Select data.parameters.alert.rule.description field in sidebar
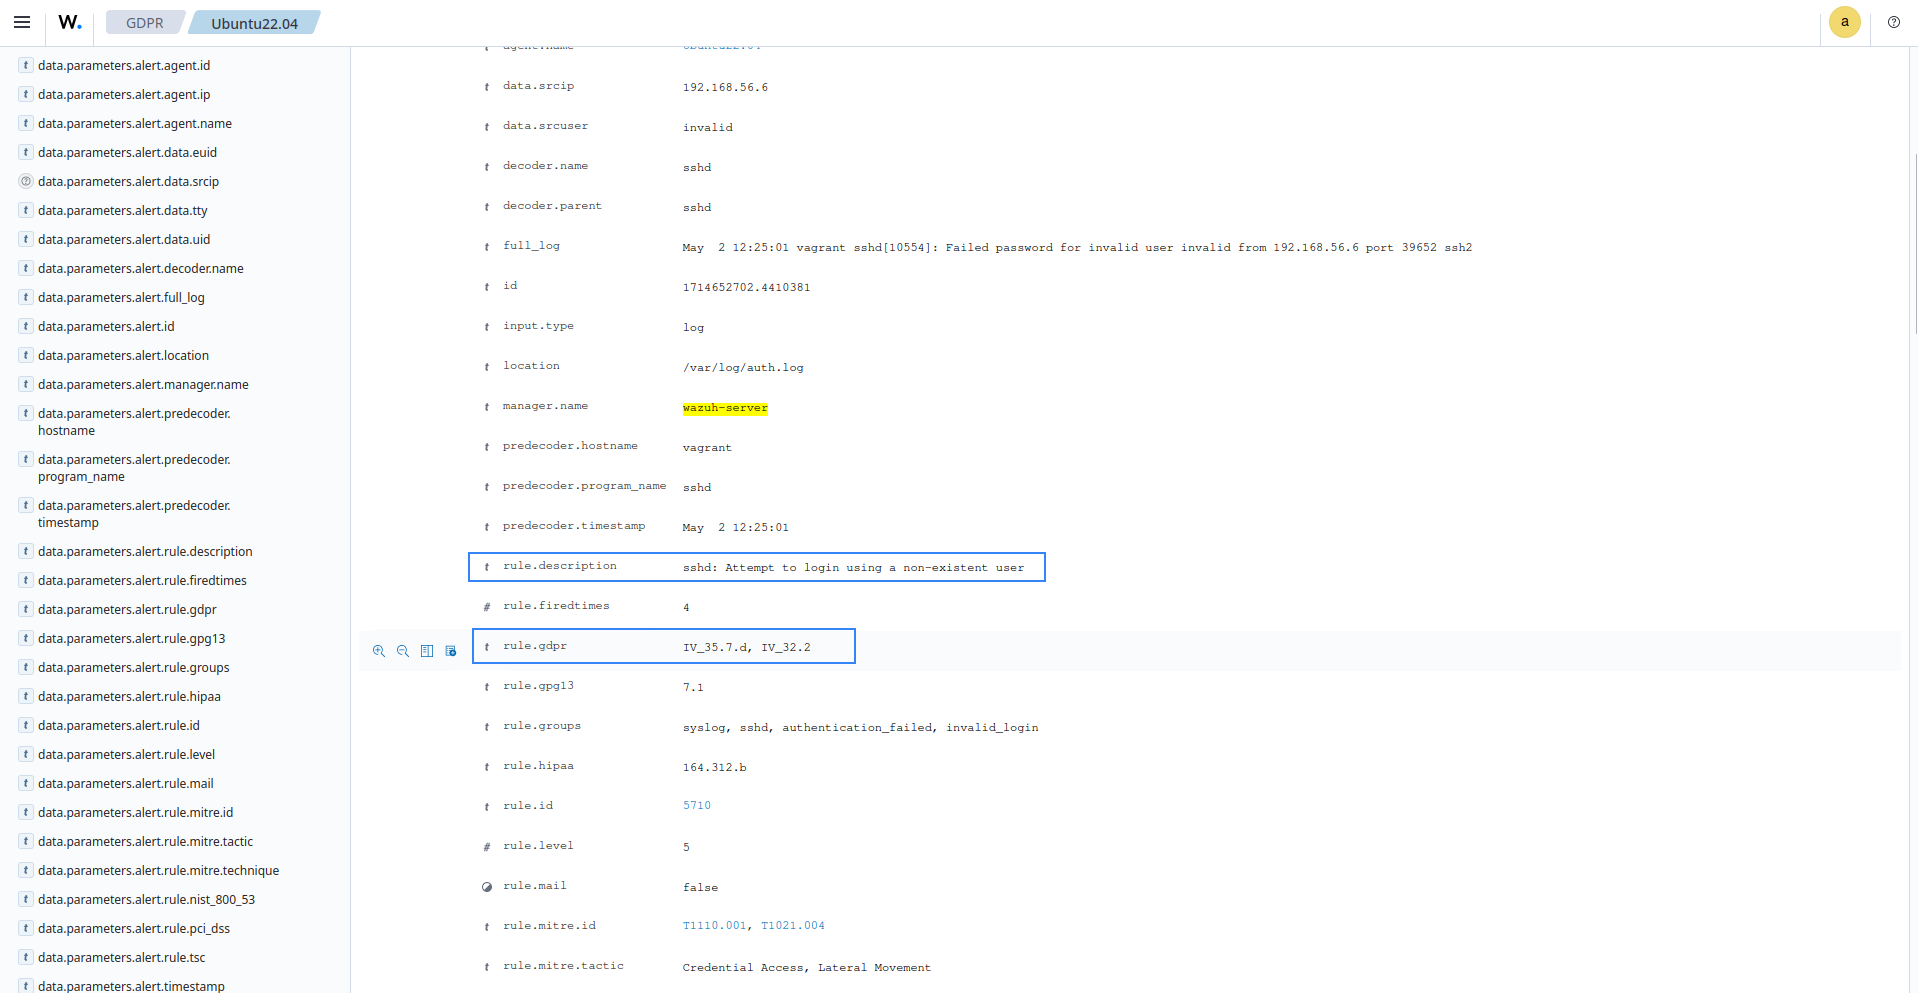1918x993 pixels. 145,552
